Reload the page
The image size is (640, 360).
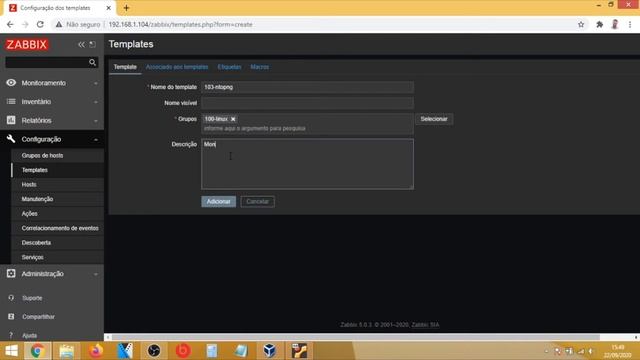(40, 24)
